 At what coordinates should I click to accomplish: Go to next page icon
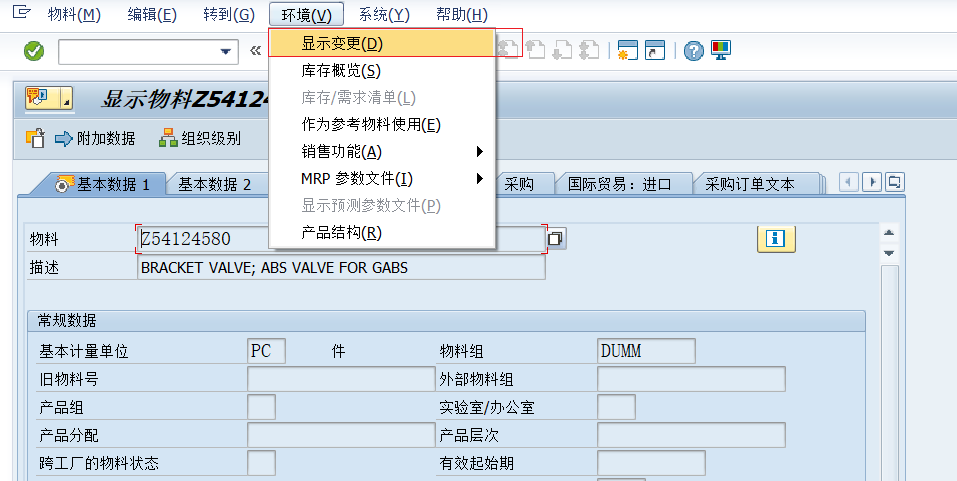click(x=562, y=50)
